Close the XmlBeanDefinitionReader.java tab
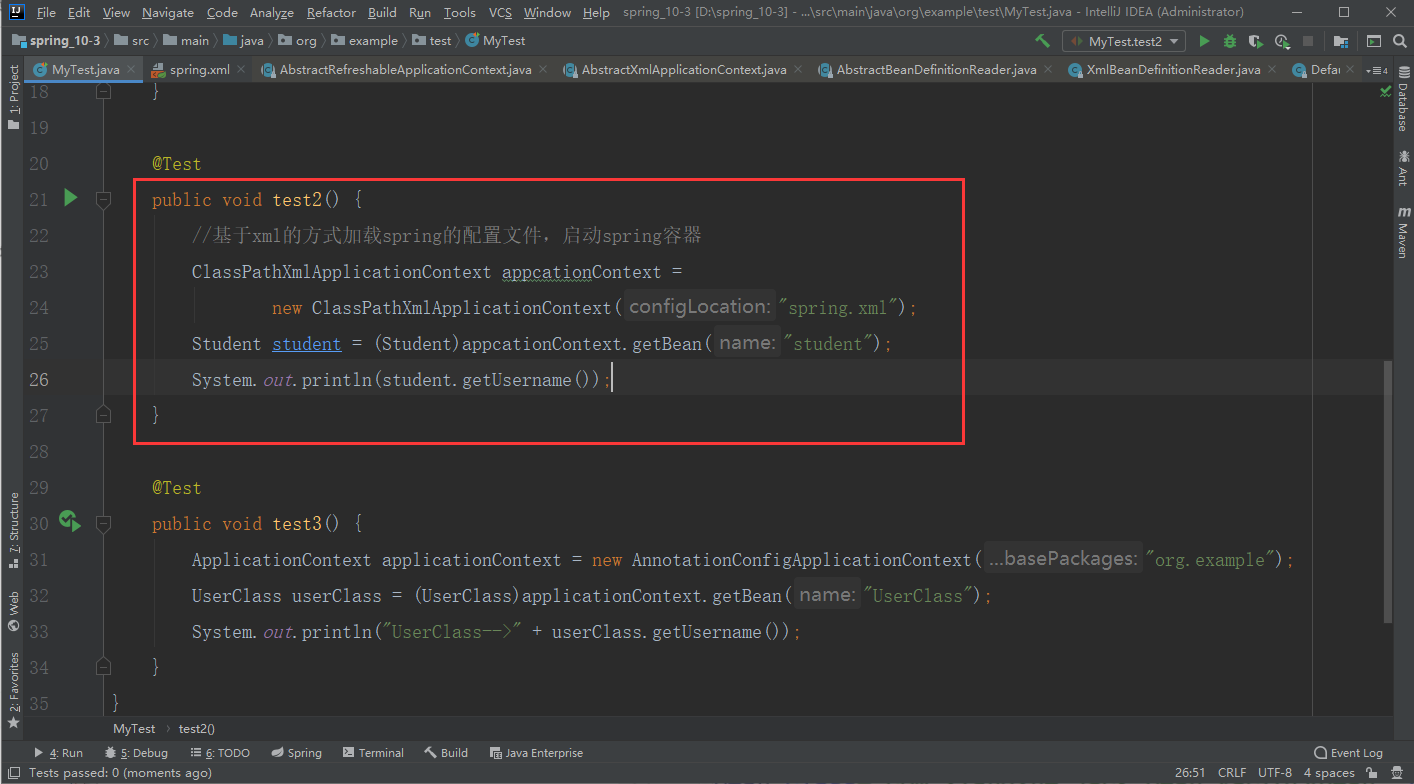The height and width of the screenshot is (784, 1414). click(x=1272, y=70)
